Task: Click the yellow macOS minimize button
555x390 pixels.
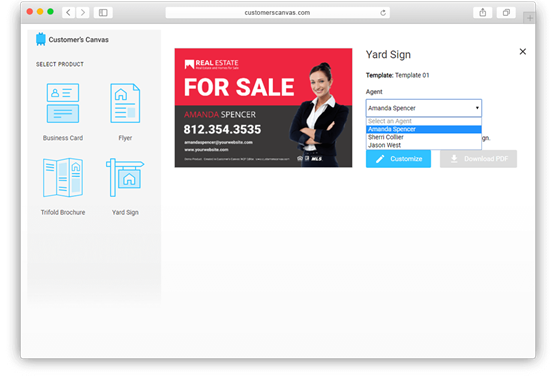Action: (x=40, y=12)
